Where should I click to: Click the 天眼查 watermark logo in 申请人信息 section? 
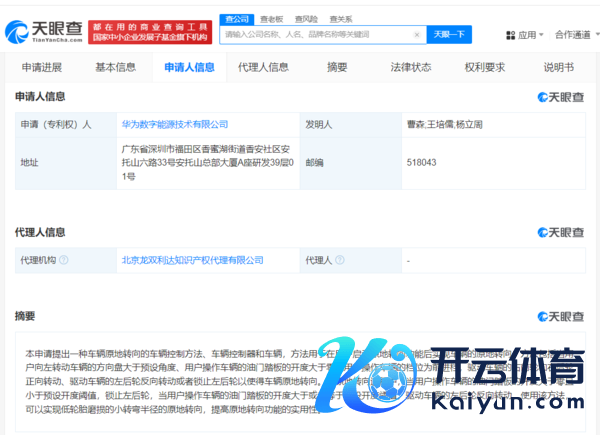tap(560, 97)
